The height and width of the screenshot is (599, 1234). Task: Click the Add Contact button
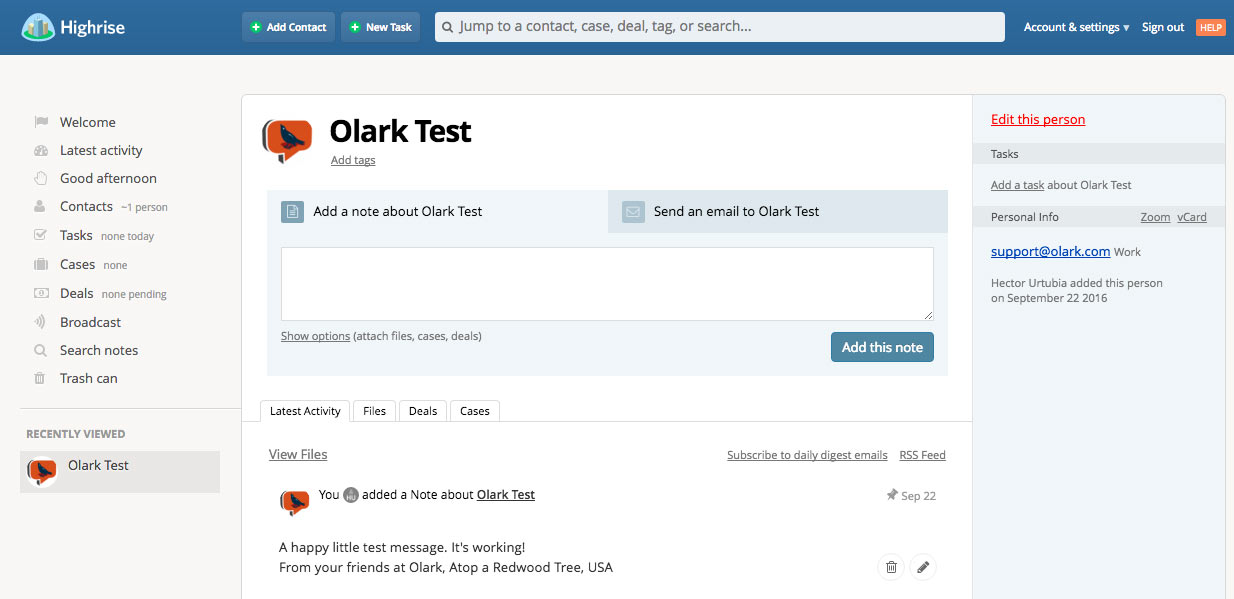288,27
